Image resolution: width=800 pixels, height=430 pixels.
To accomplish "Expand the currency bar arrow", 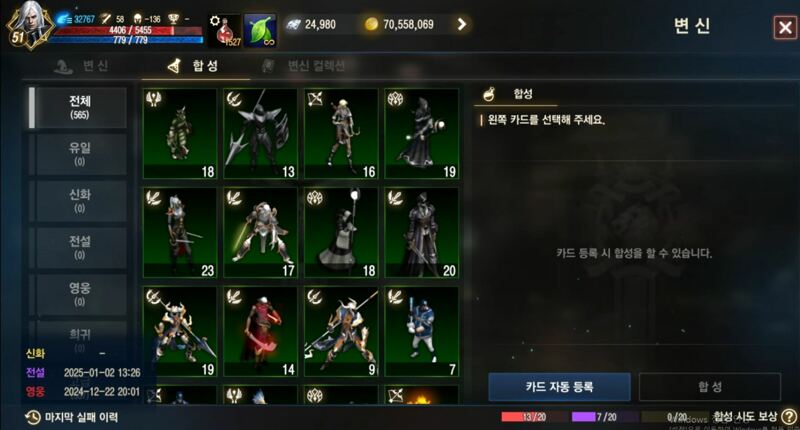I will click(462, 24).
